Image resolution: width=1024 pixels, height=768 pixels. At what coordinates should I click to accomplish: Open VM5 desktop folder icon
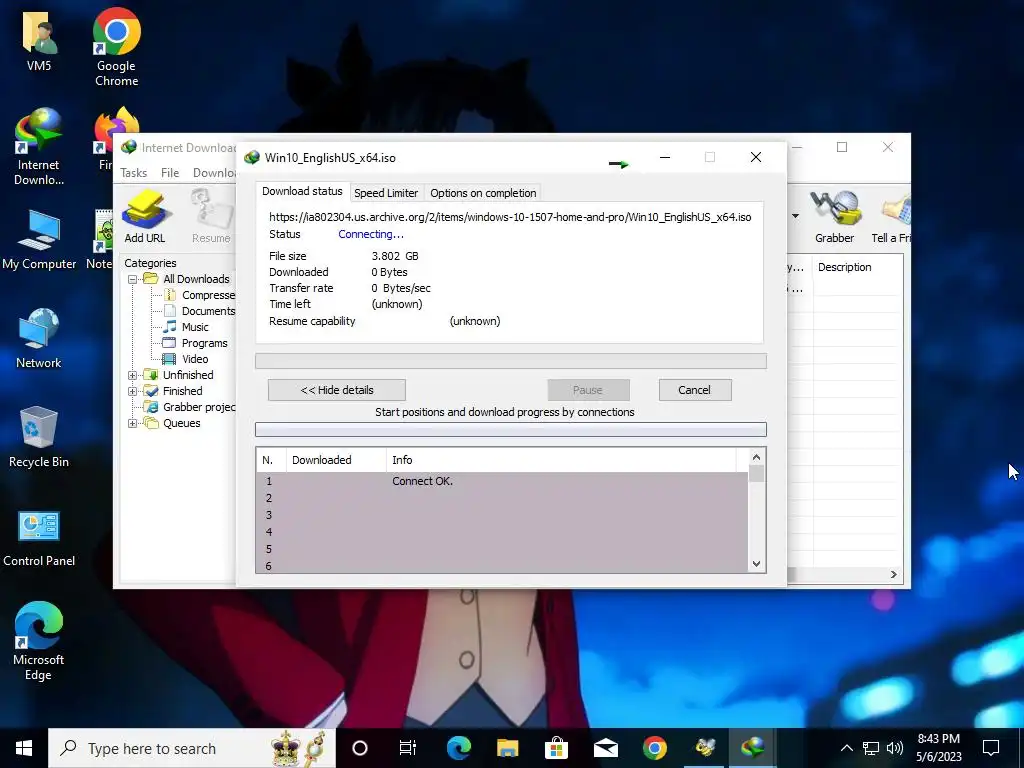(39, 42)
